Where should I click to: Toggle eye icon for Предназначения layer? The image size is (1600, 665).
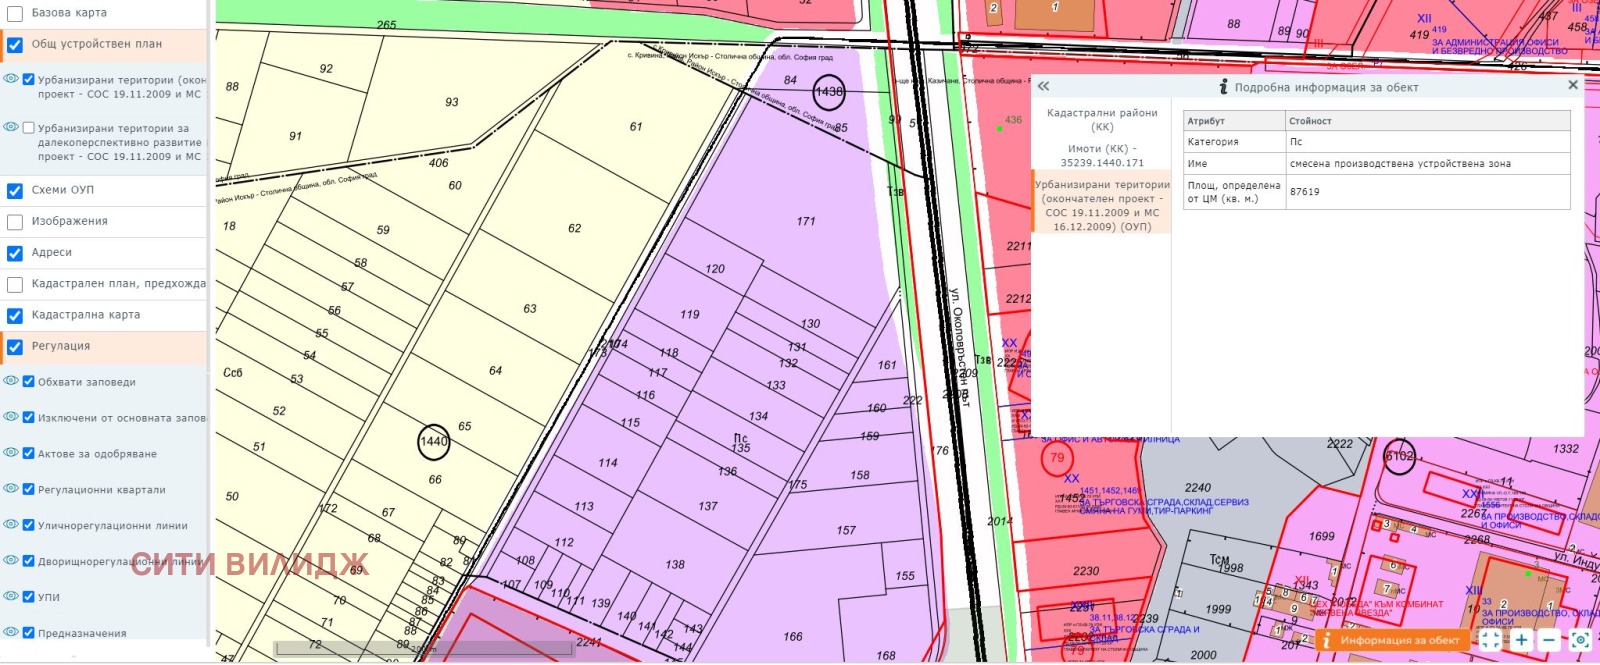[x=11, y=632]
